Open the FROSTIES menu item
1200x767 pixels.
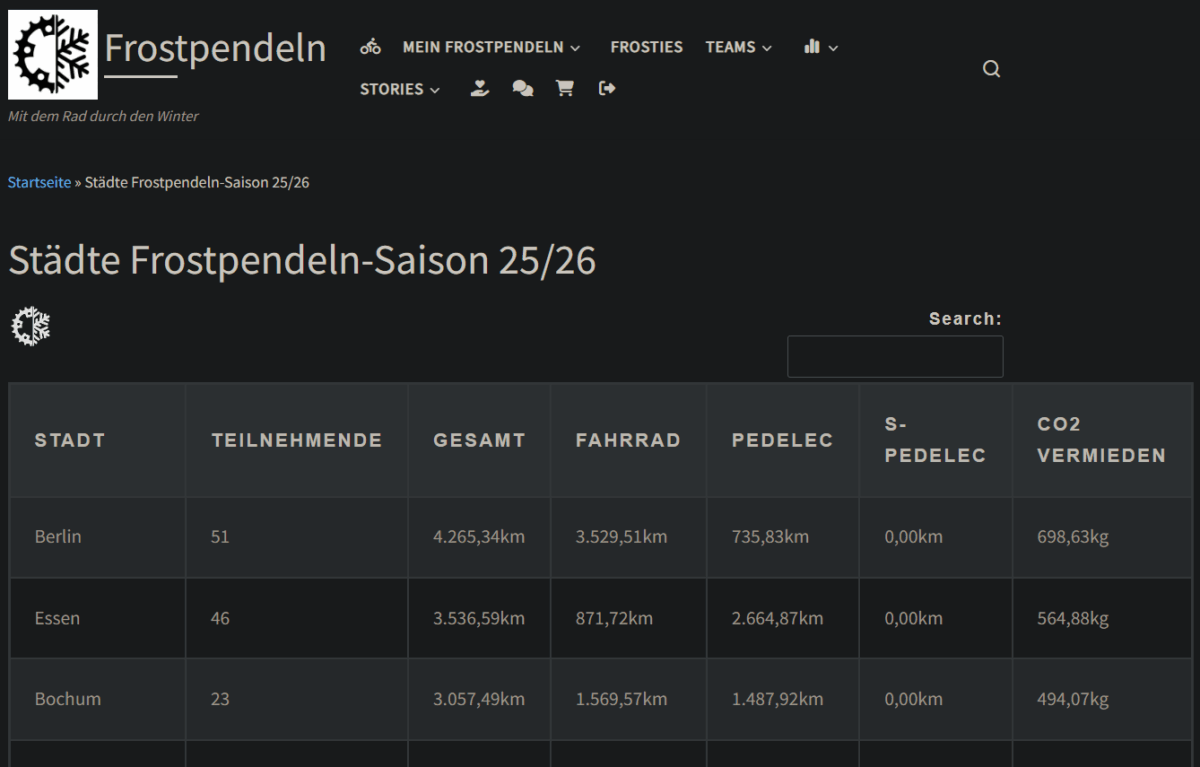(646, 46)
